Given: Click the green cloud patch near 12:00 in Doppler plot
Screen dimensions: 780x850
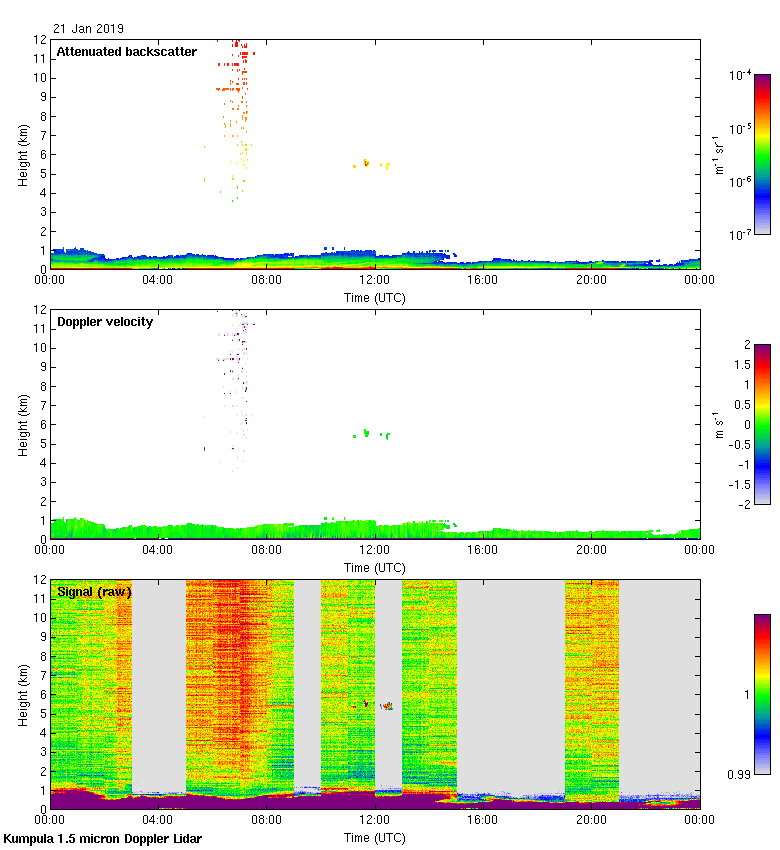Looking at the screenshot, I should (x=367, y=434).
